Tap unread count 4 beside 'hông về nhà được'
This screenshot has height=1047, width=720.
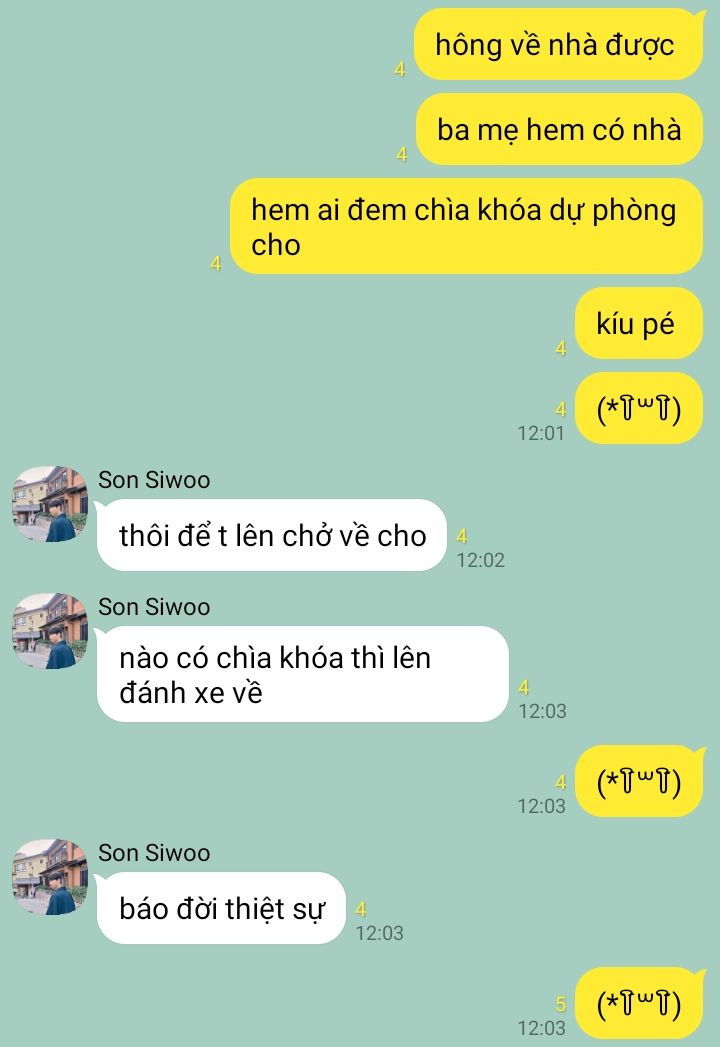point(399,69)
